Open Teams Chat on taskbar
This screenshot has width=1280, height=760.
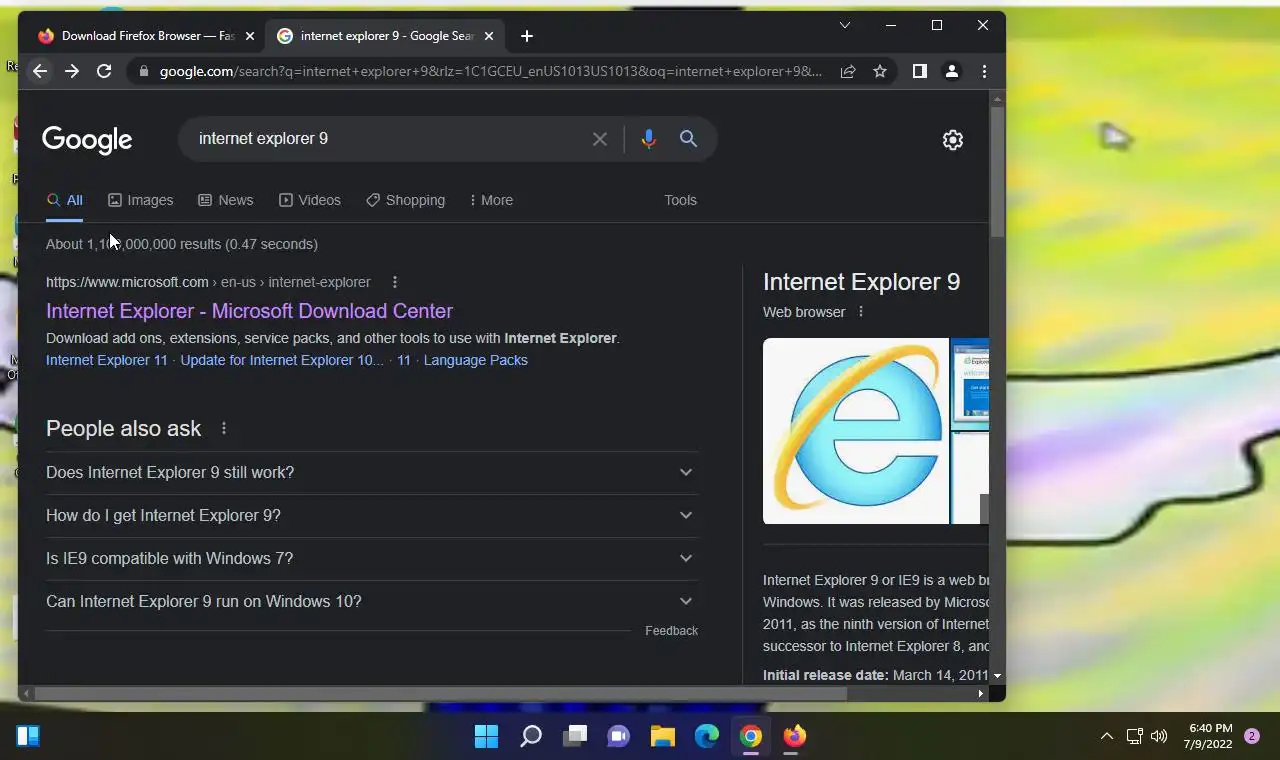pos(619,737)
